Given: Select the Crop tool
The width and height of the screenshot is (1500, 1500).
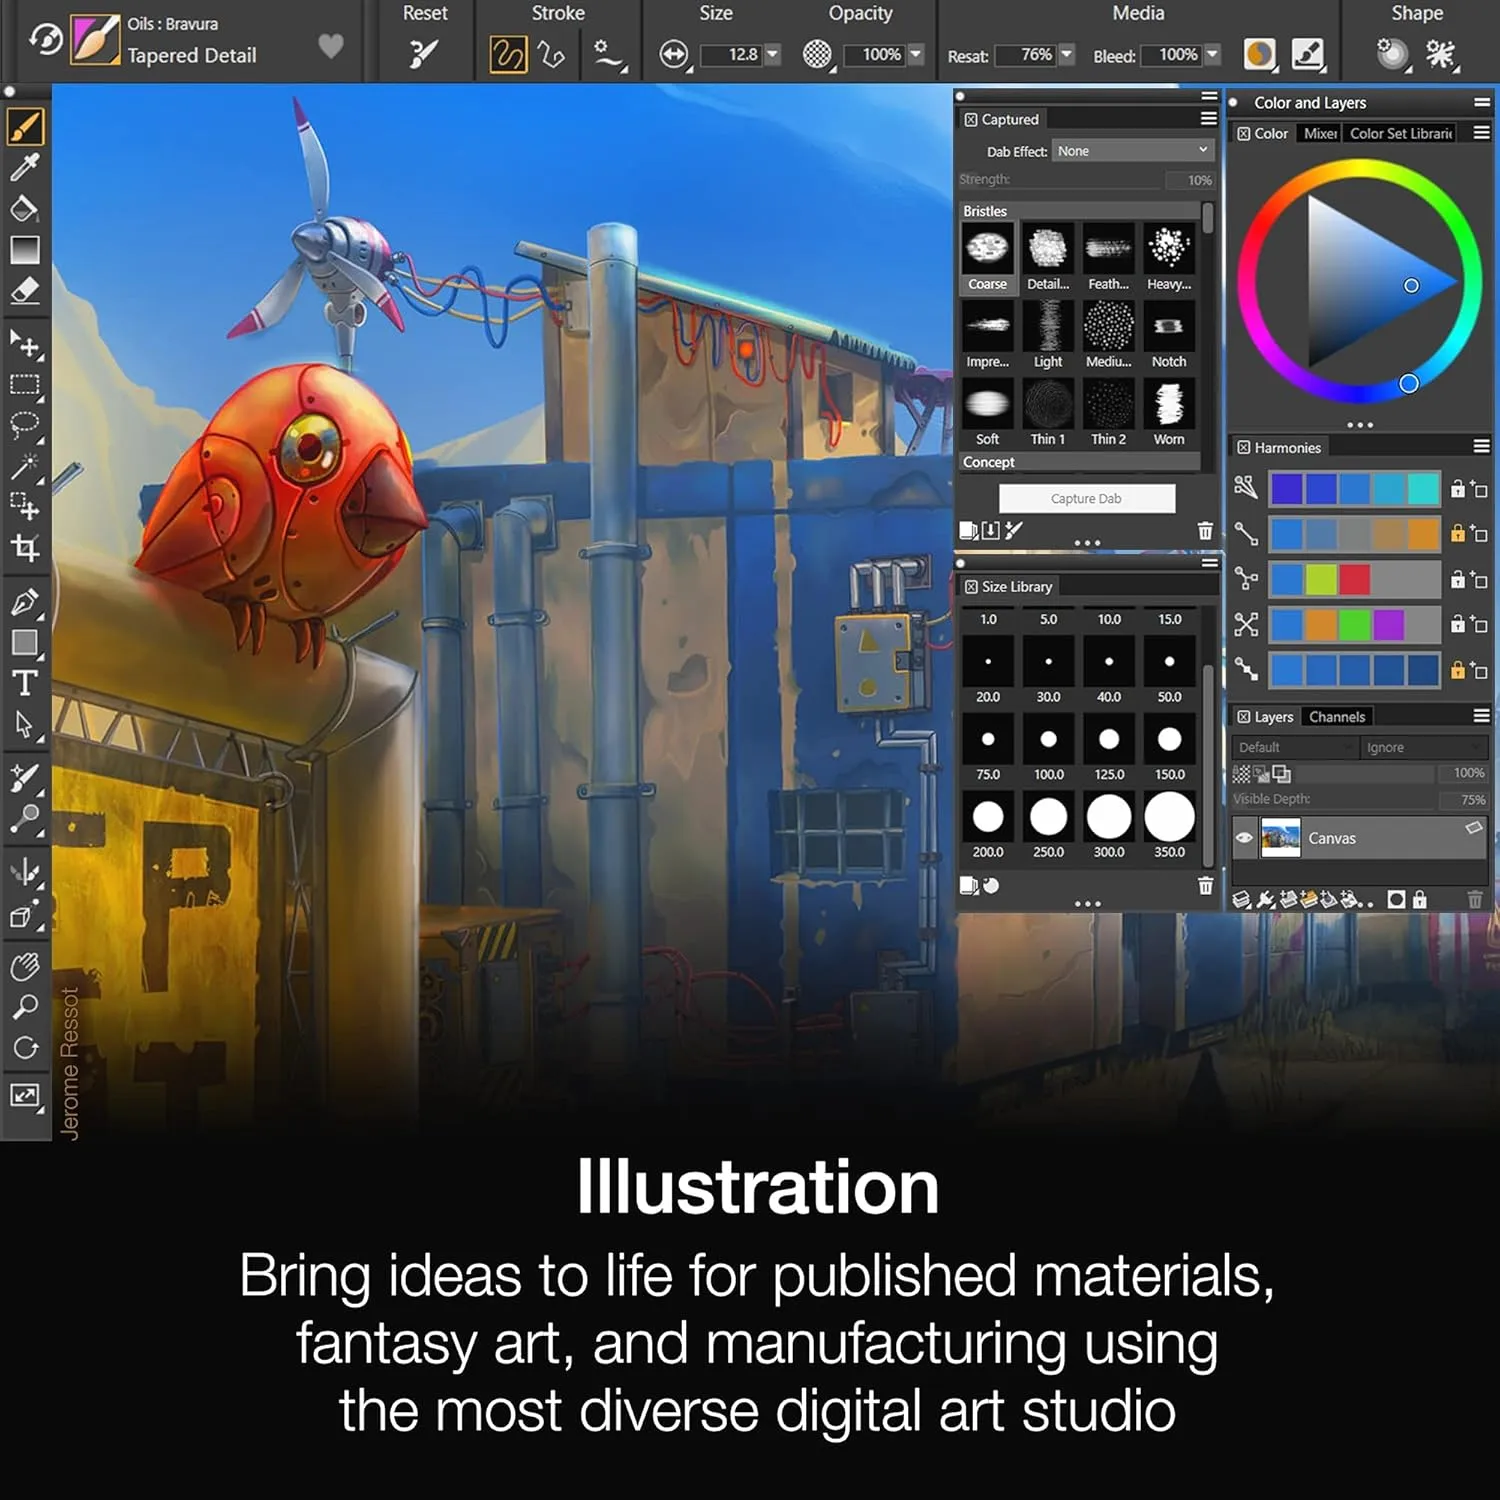Looking at the screenshot, I should coord(27,548).
